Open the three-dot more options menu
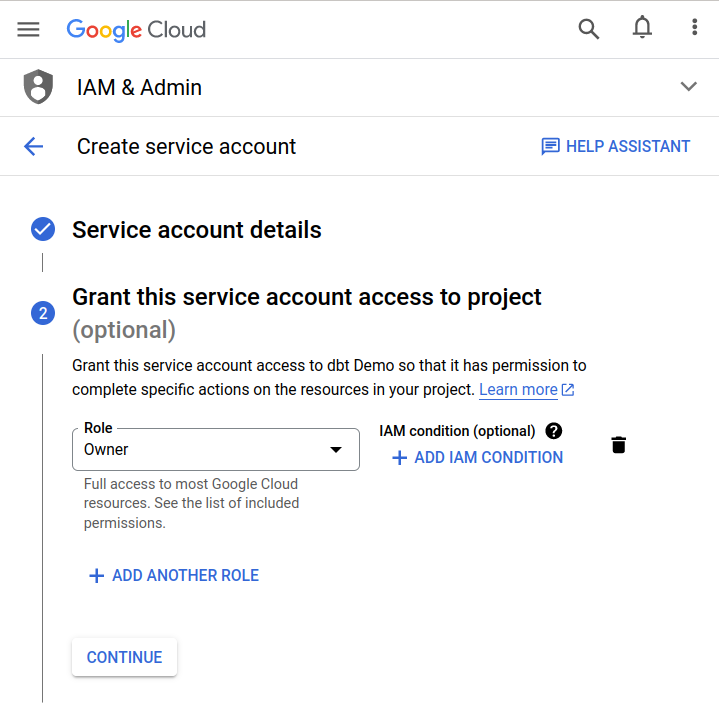This screenshot has height=713, width=719. pos(694,29)
